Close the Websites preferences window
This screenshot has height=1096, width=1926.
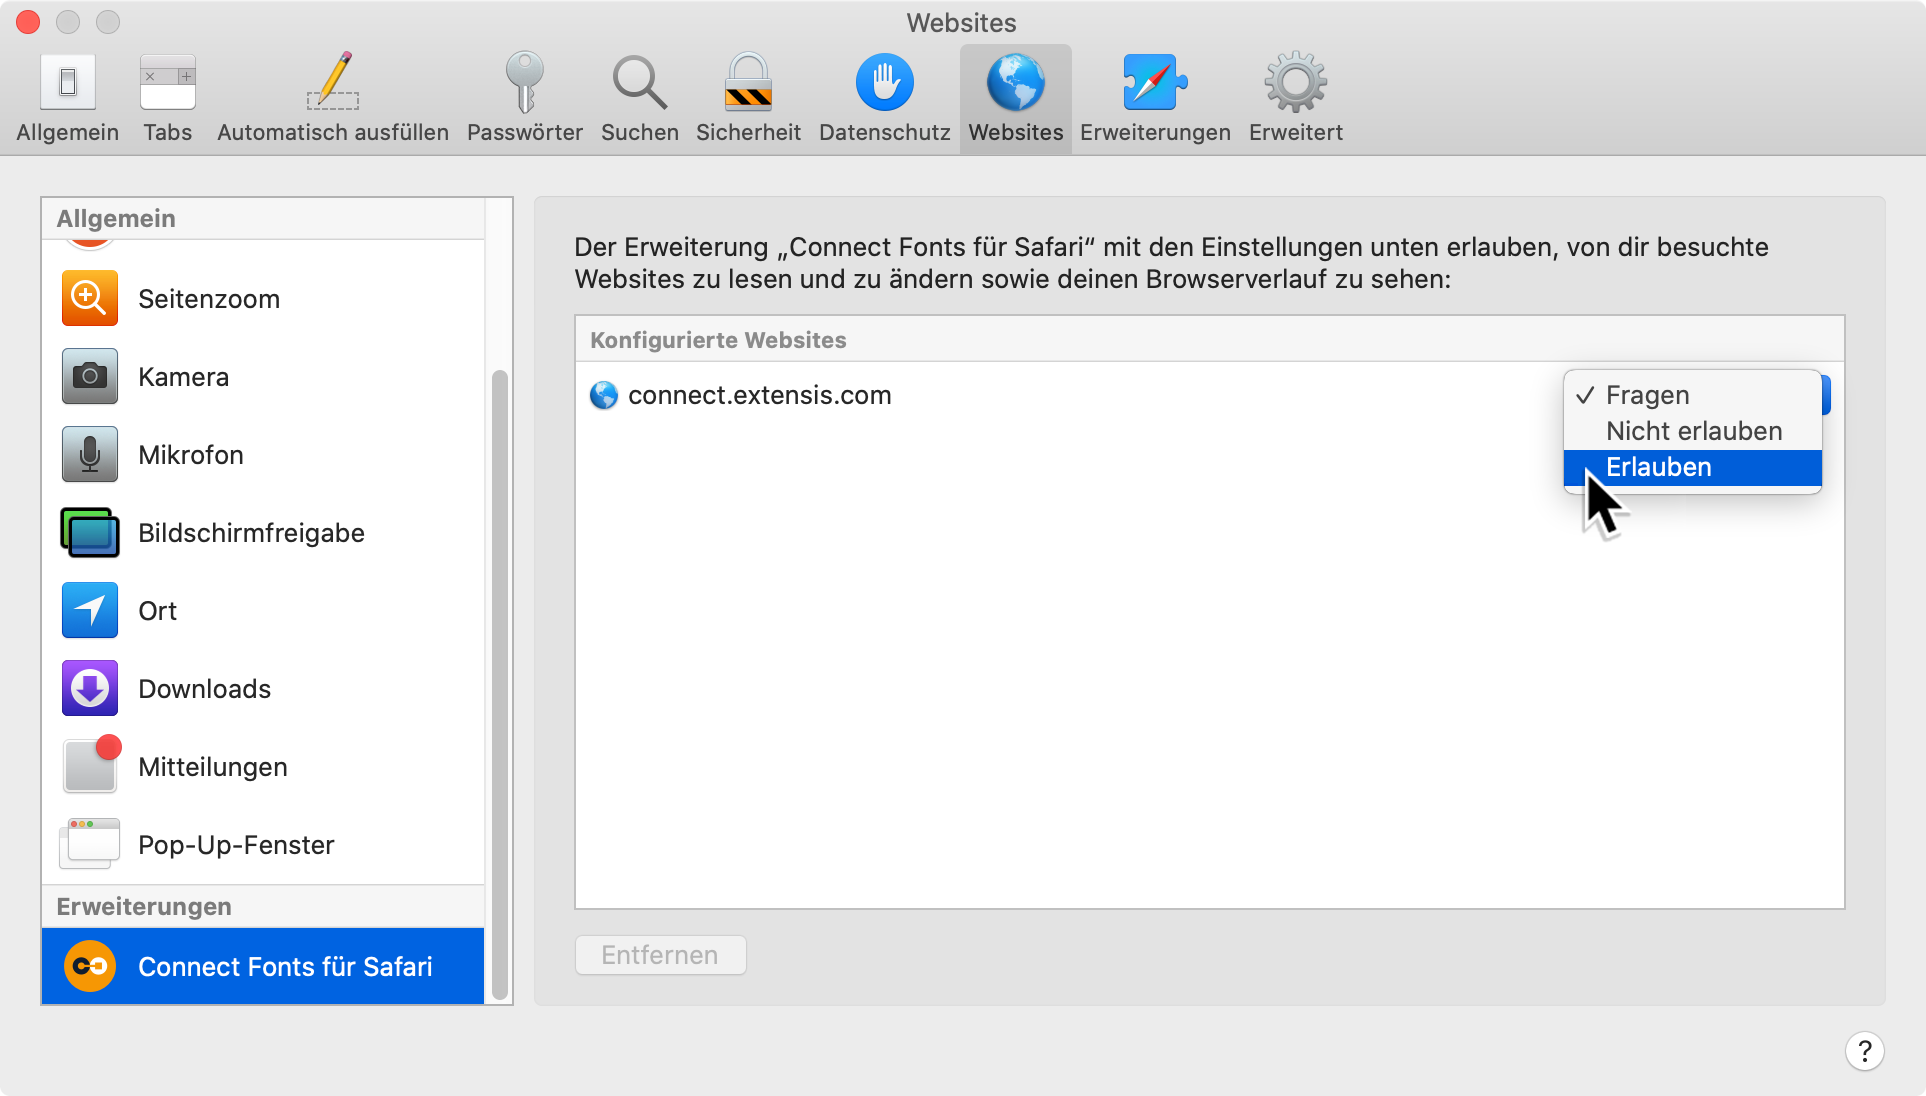(x=28, y=22)
